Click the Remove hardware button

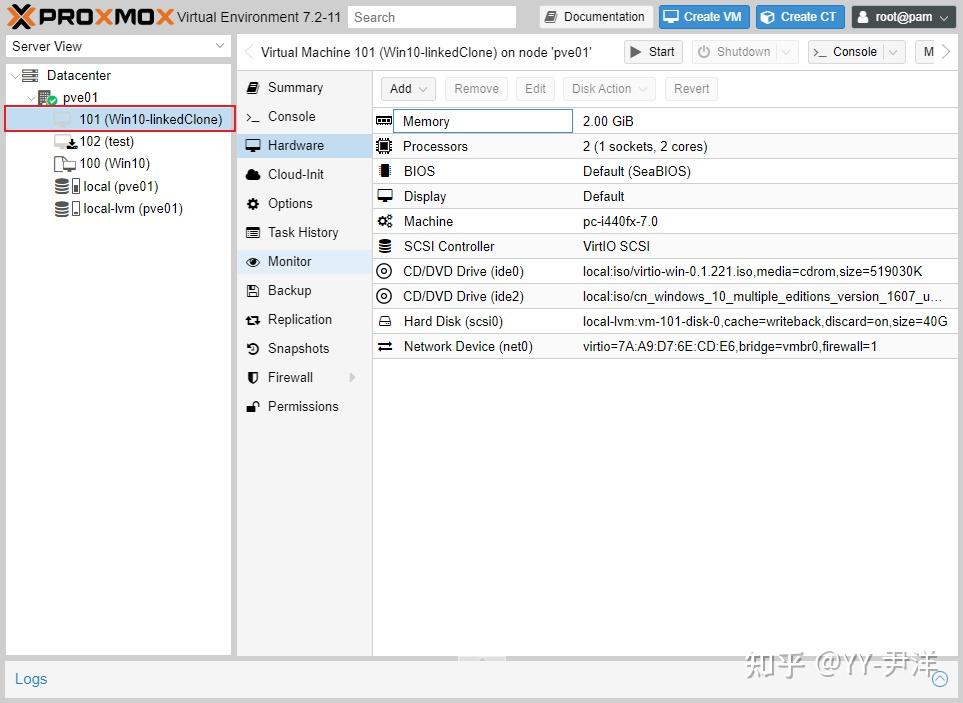point(476,89)
